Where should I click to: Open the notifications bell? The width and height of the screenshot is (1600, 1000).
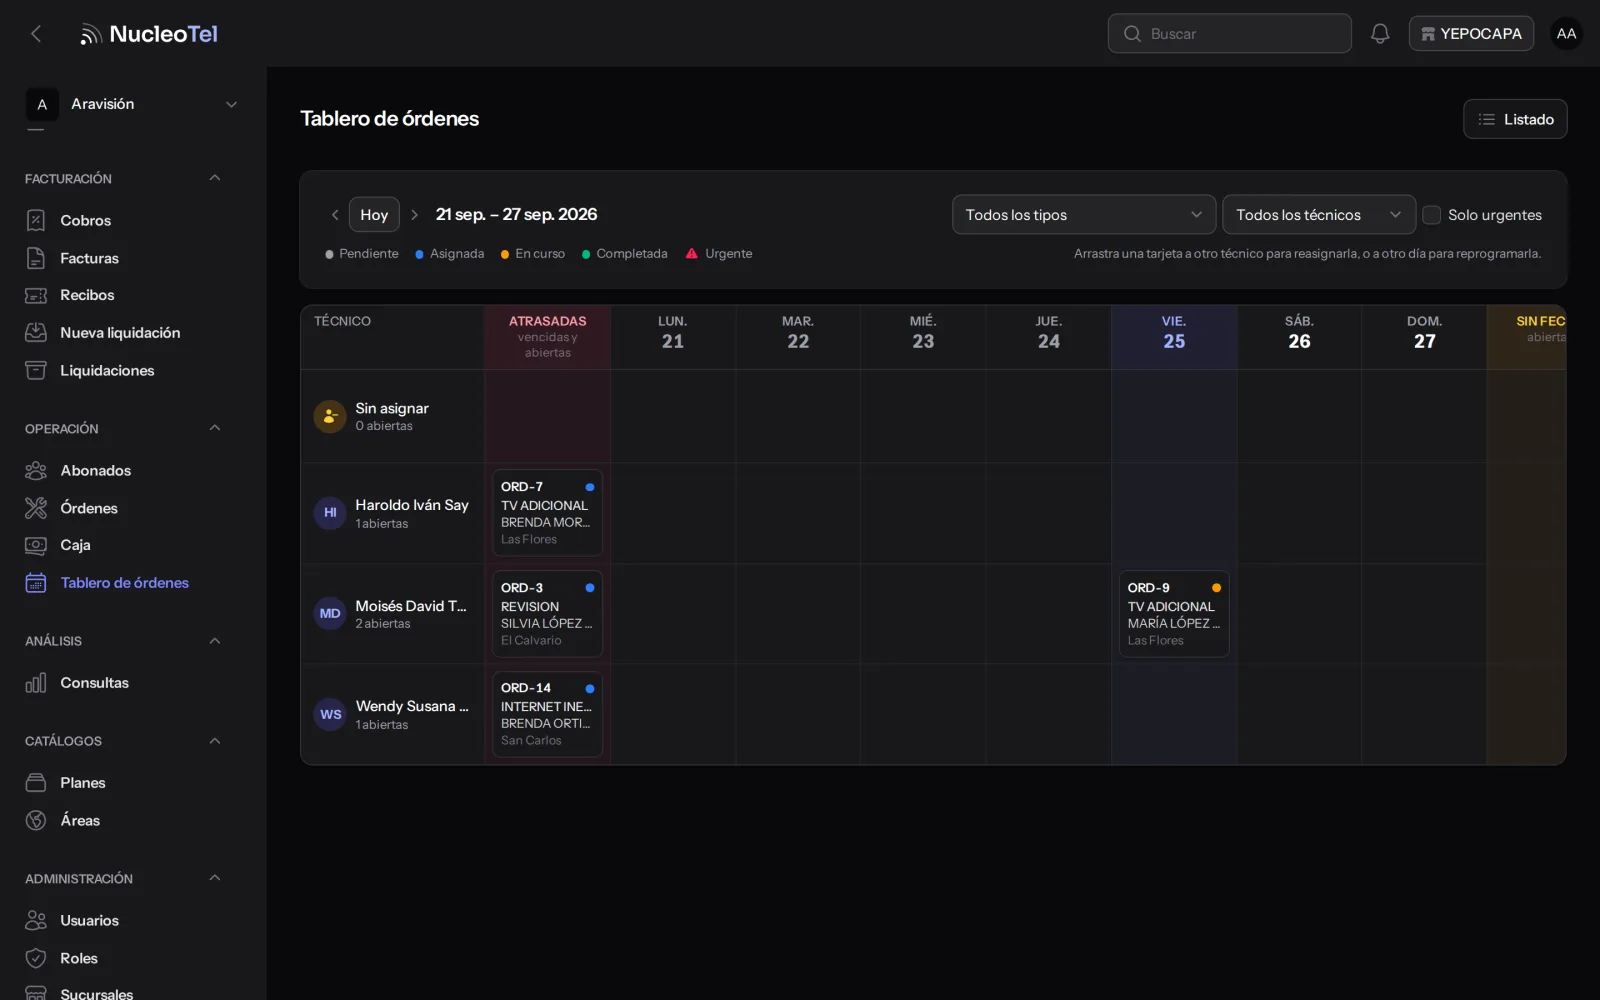tap(1380, 34)
